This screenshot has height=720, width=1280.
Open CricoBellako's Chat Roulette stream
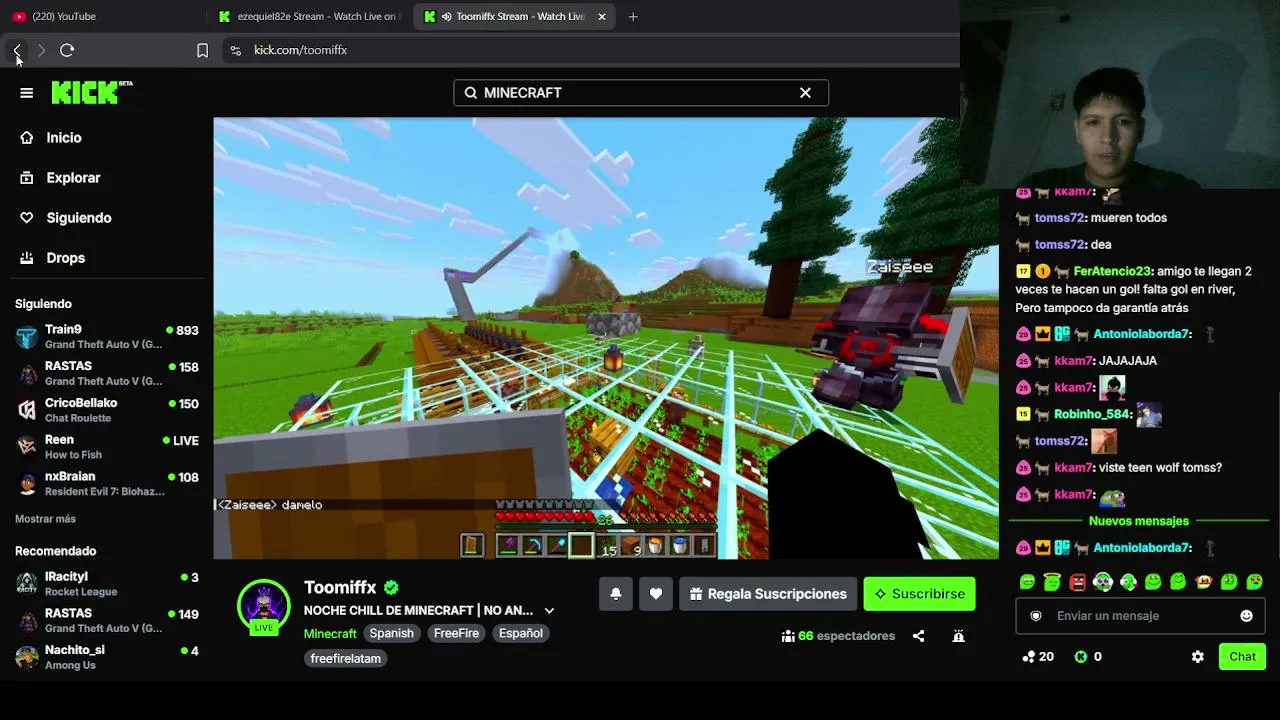pos(106,410)
